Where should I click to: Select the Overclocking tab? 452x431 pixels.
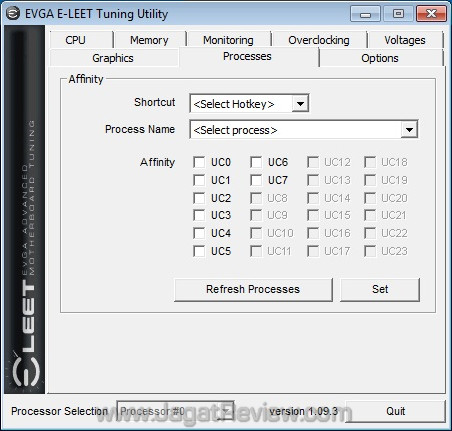point(319,40)
